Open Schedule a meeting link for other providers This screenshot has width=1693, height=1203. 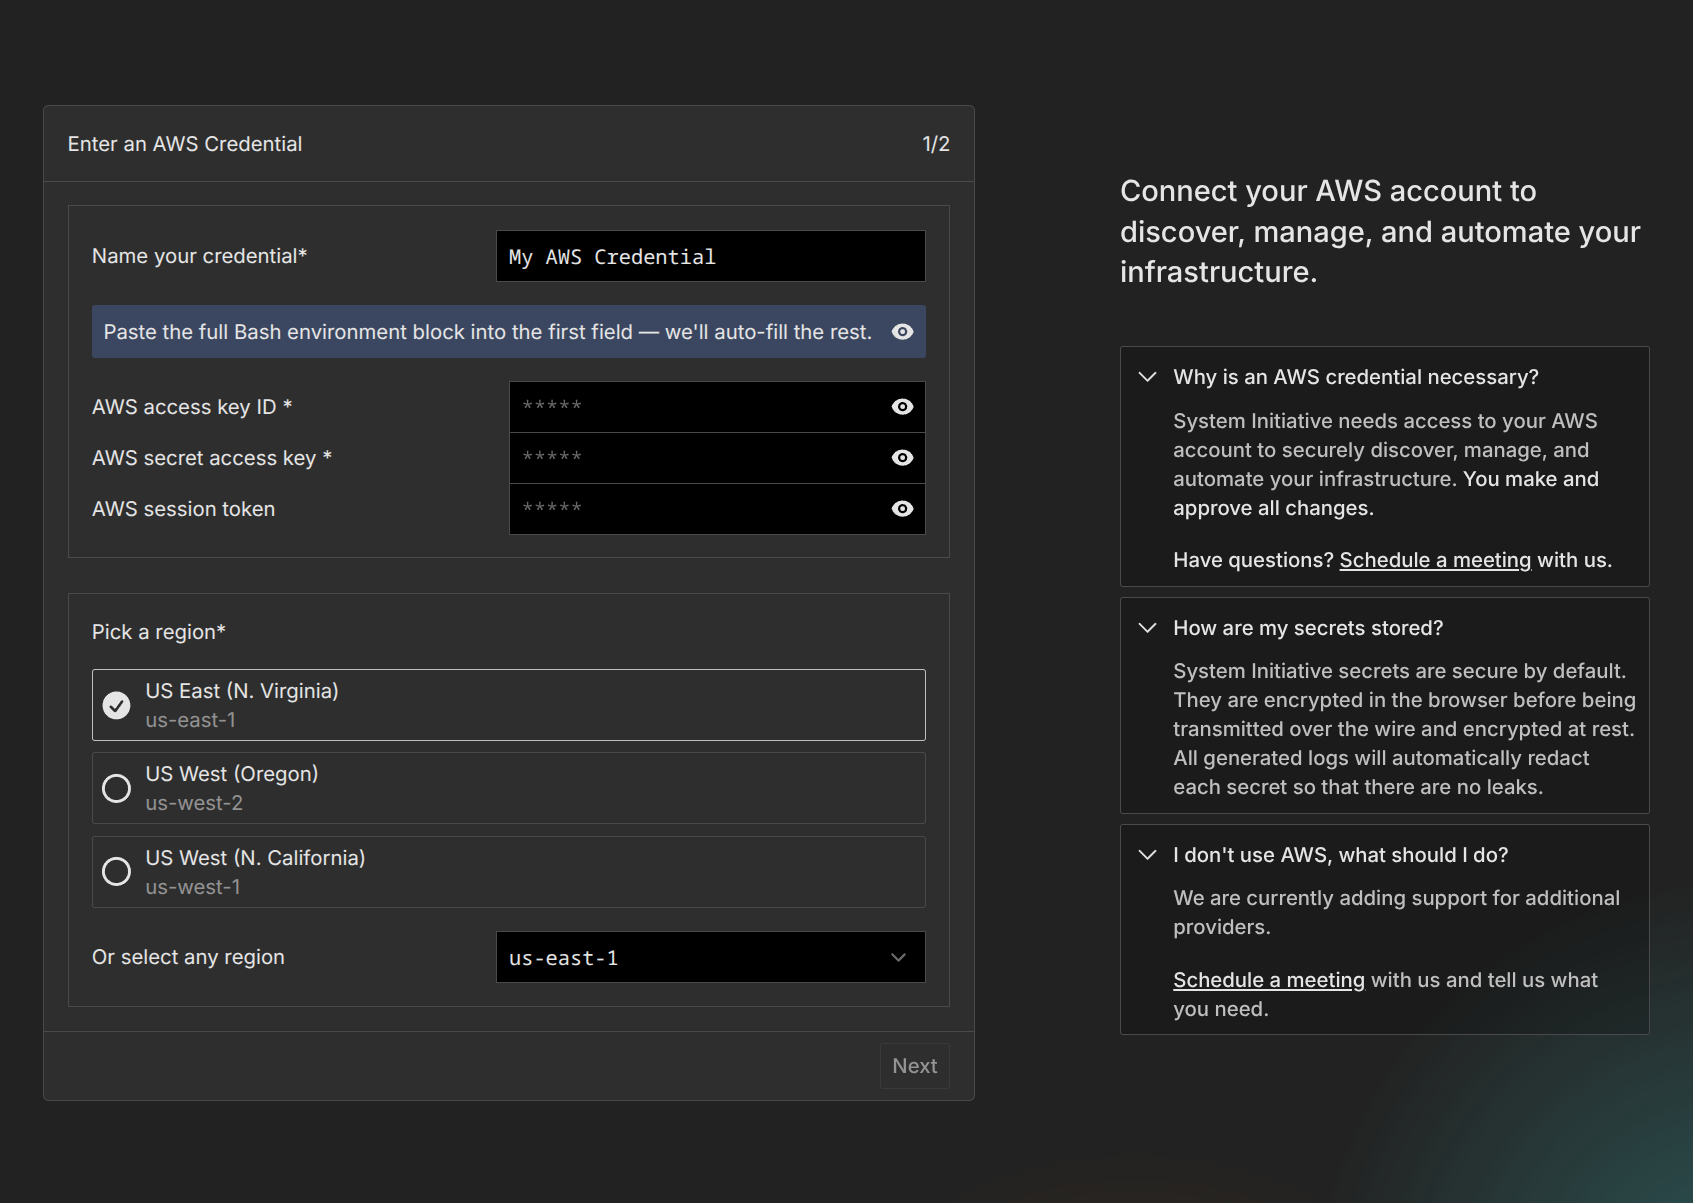(x=1268, y=980)
